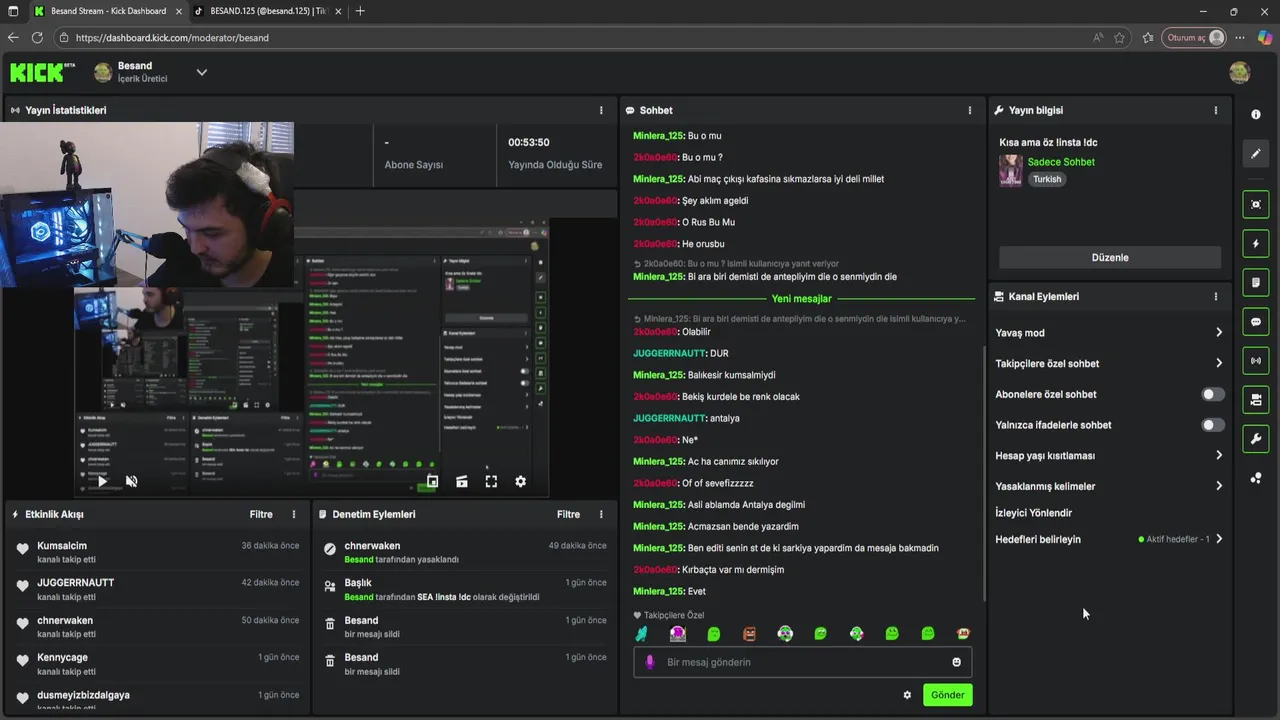Open Filtre in Denetim Eylemleri panel
Screen dimensions: 1280x720
(568, 514)
